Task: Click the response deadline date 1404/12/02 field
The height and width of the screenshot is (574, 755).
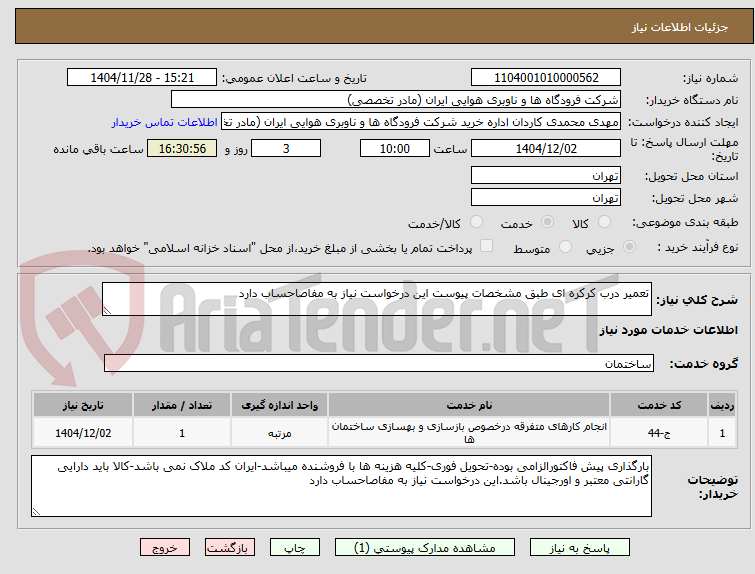Action: 546,148
